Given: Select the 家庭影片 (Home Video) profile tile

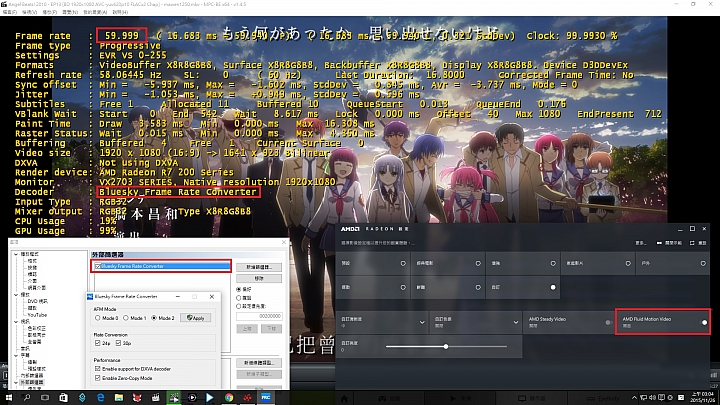Looking at the screenshot, I should [597, 263].
